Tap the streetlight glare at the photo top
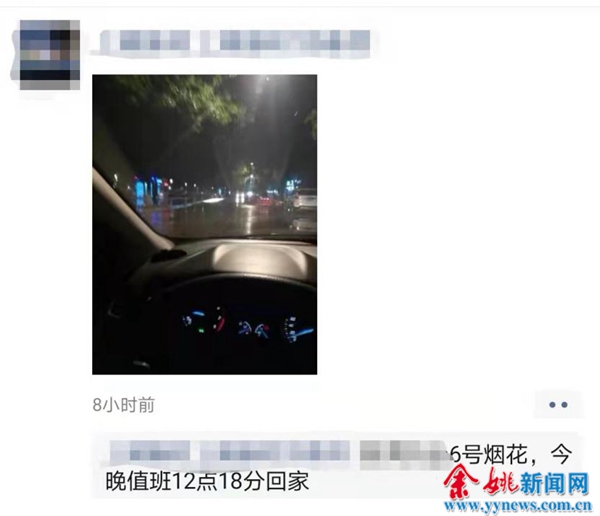The width and height of the screenshot is (600, 516). (x=262, y=88)
